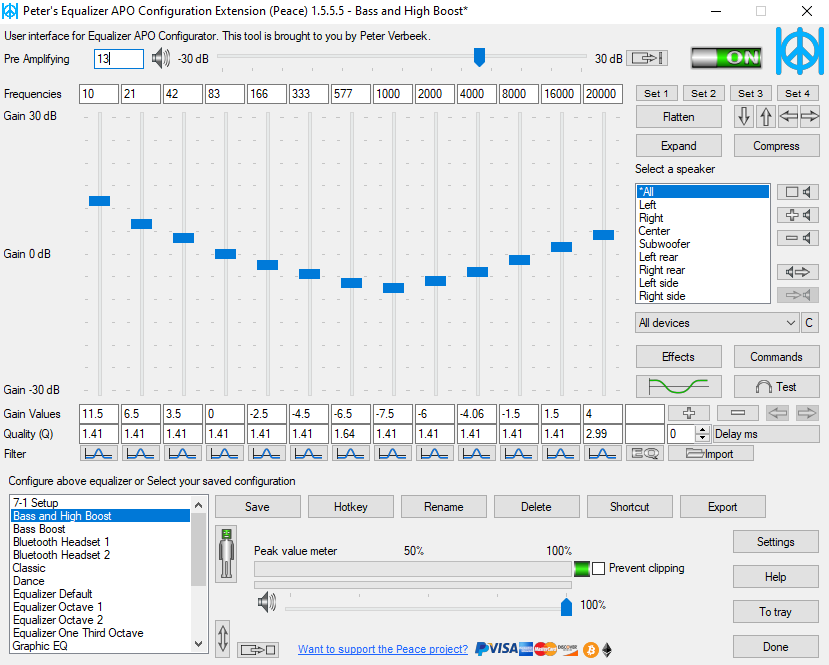Load the Set 4 preset
Viewport: 829px width, 665px height.
coord(798,94)
